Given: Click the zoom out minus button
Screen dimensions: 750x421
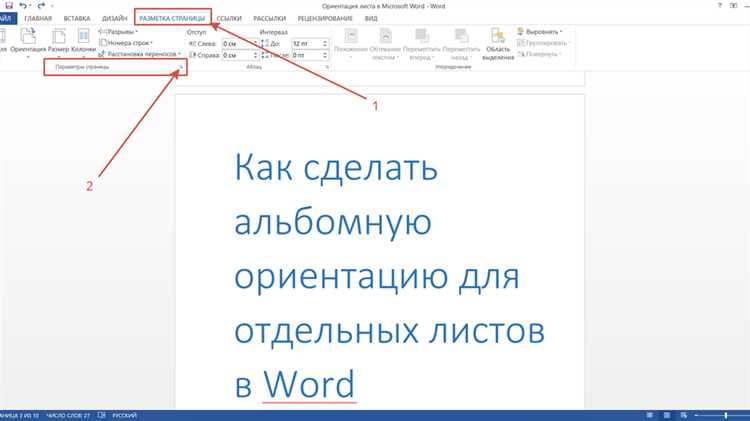Looking at the screenshot, I should click(697, 415).
